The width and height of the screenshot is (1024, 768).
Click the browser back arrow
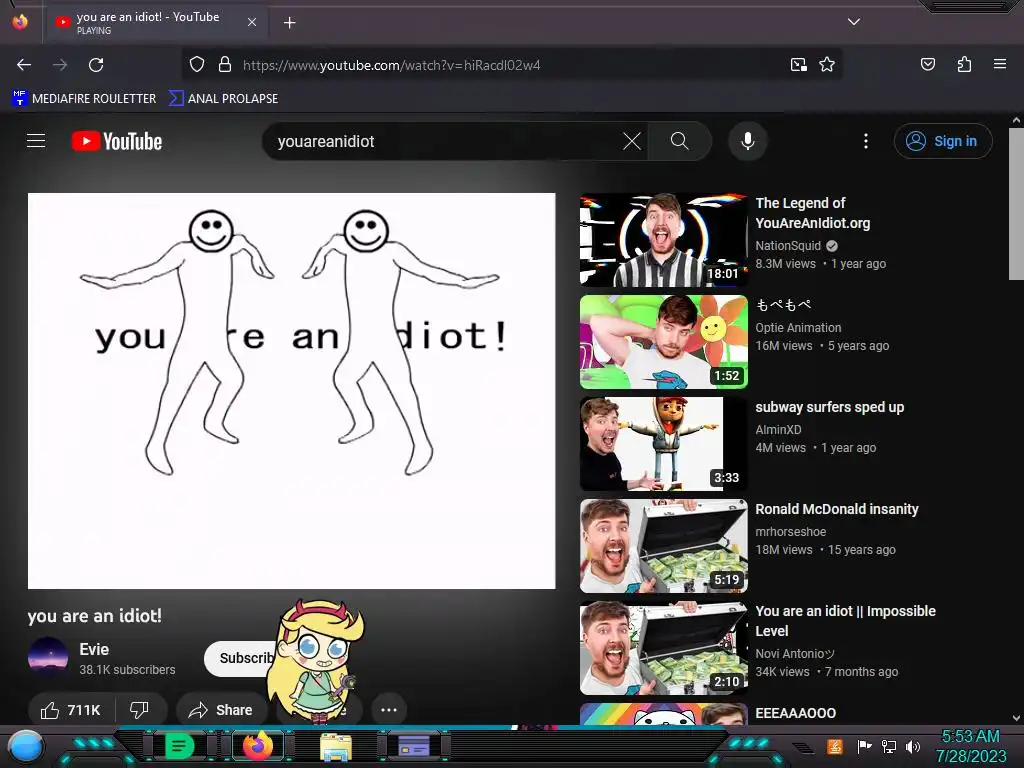(x=24, y=65)
